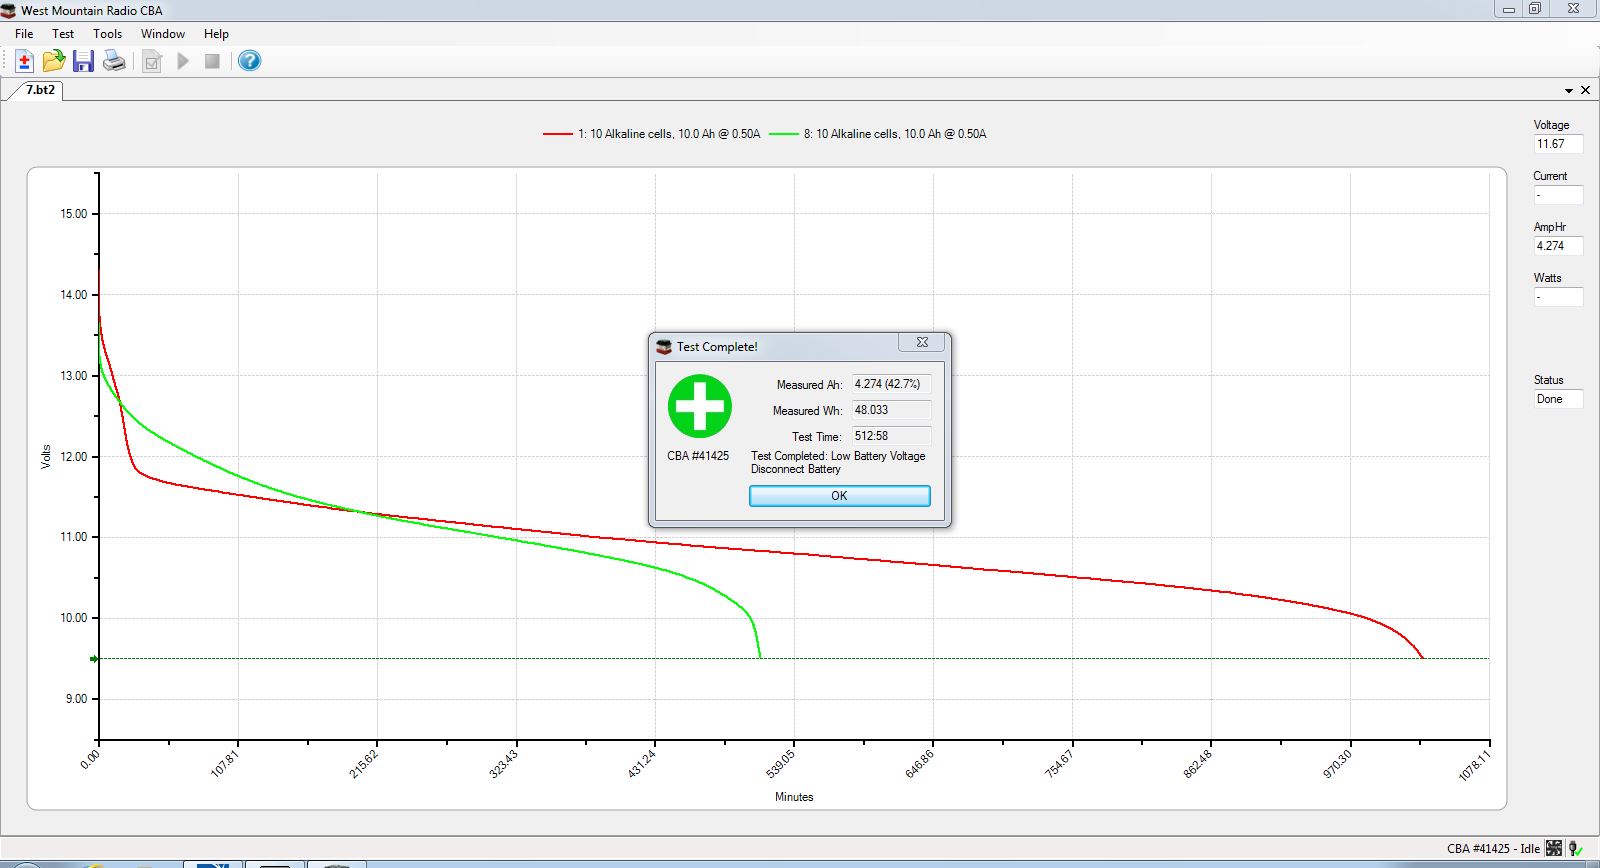This screenshot has width=1600, height=868.
Task: Click the Watts value field
Action: coord(1558,297)
